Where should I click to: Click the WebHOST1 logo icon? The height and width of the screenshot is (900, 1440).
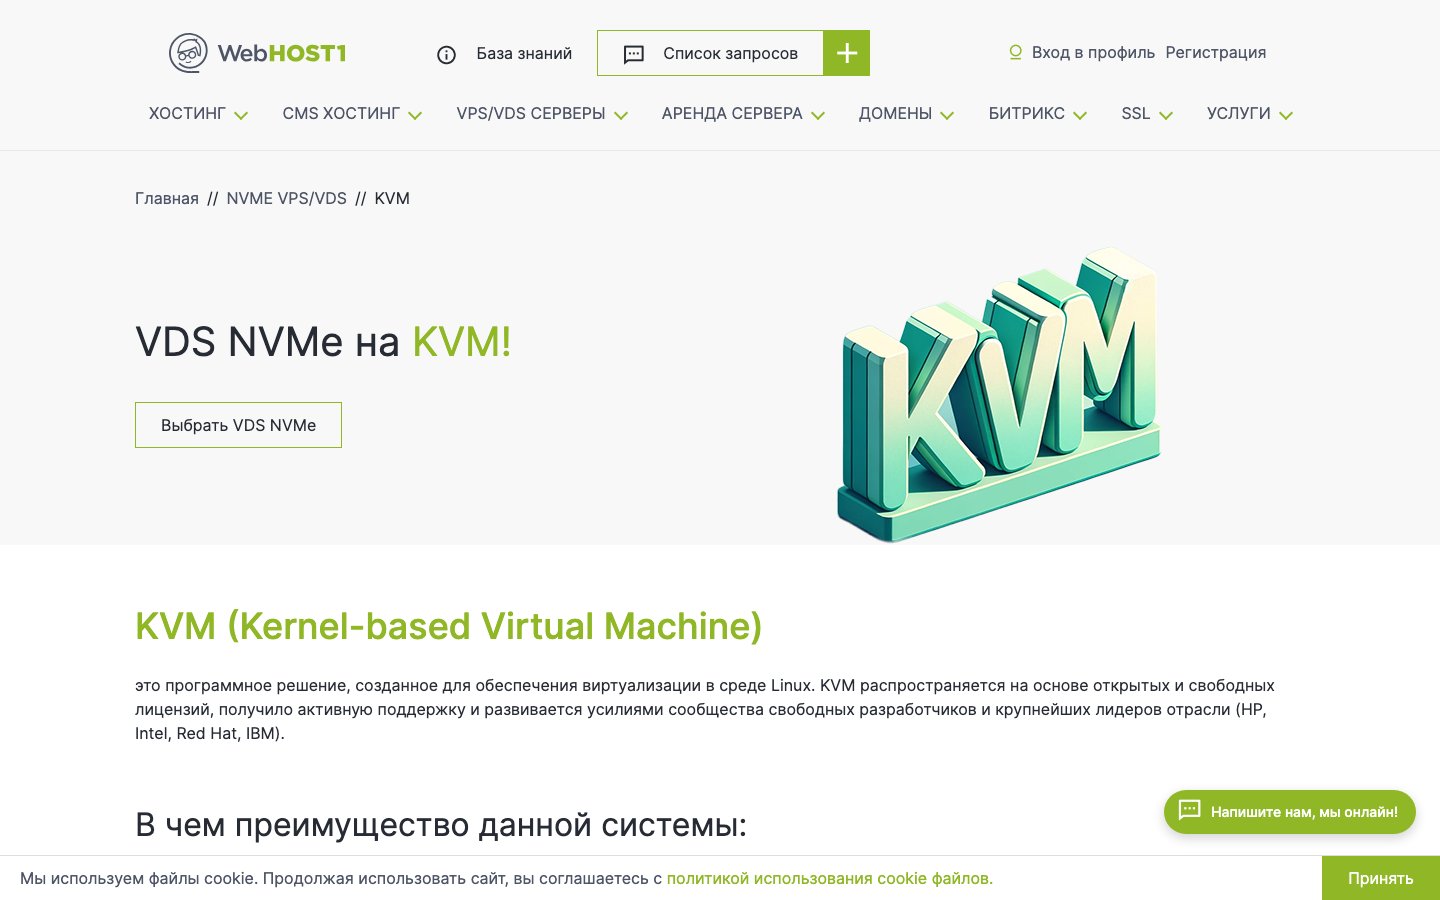188,53
